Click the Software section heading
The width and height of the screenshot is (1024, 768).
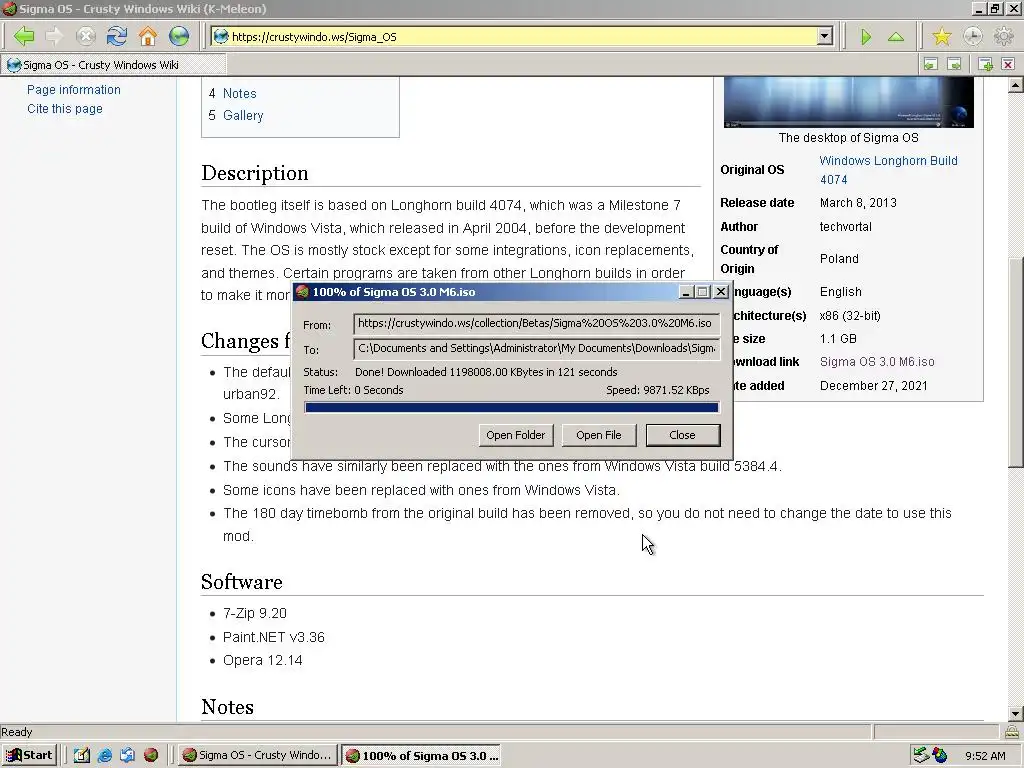242,582
